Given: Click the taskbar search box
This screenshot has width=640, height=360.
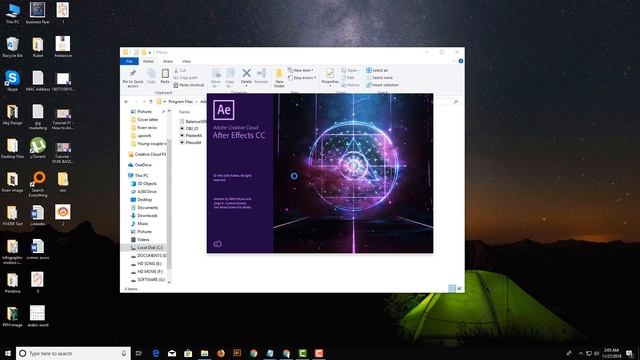Looking at the screenshot, I should 73,353.
